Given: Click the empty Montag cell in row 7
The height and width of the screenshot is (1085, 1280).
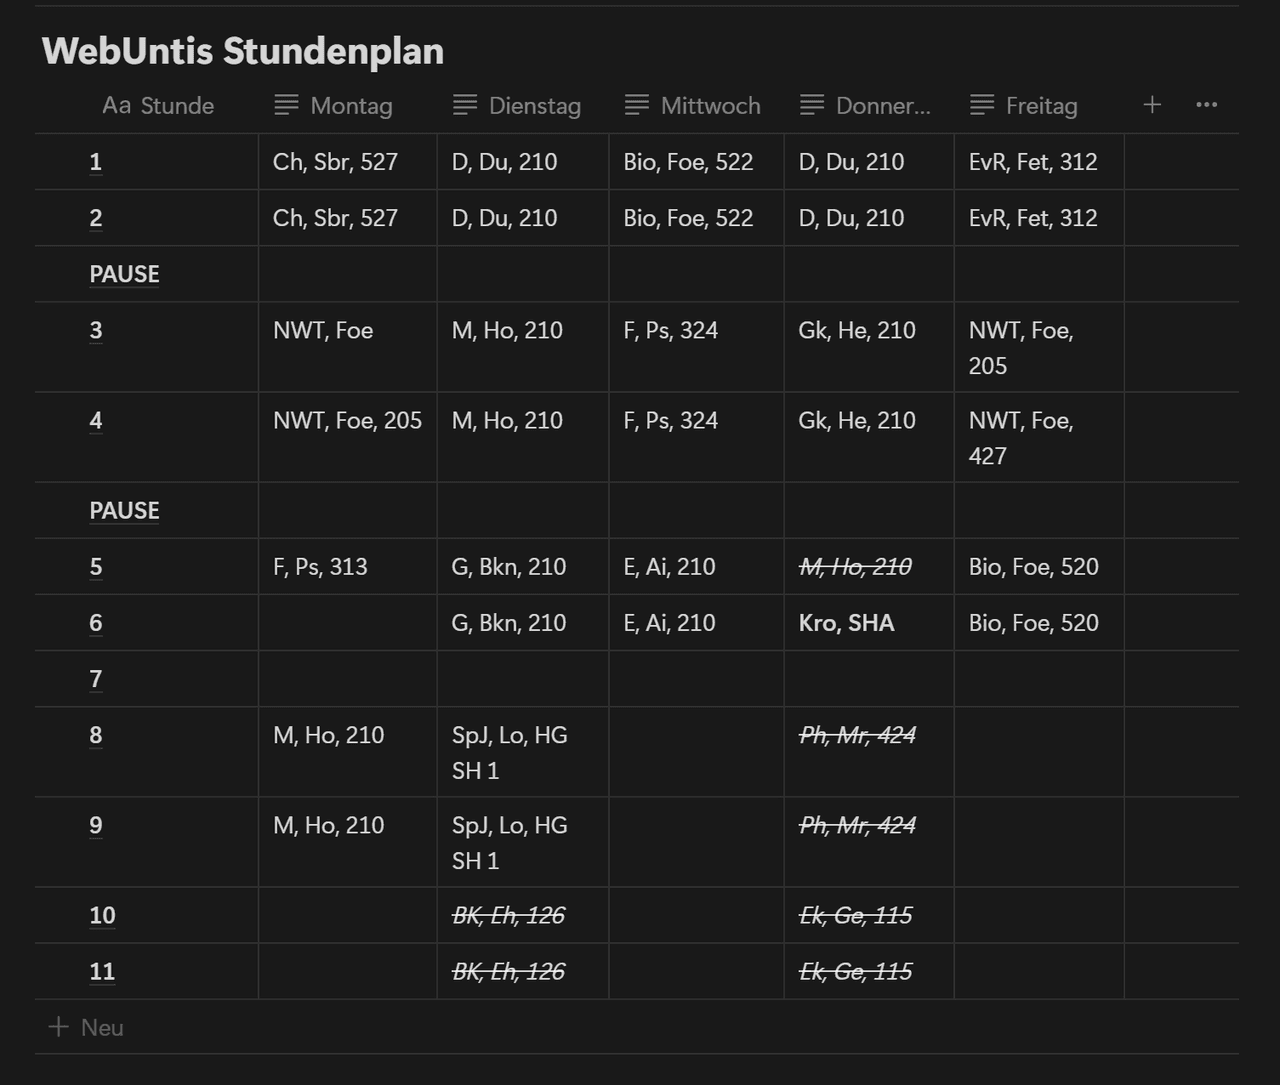Looking at the screenshot, I should click(347, 679).
